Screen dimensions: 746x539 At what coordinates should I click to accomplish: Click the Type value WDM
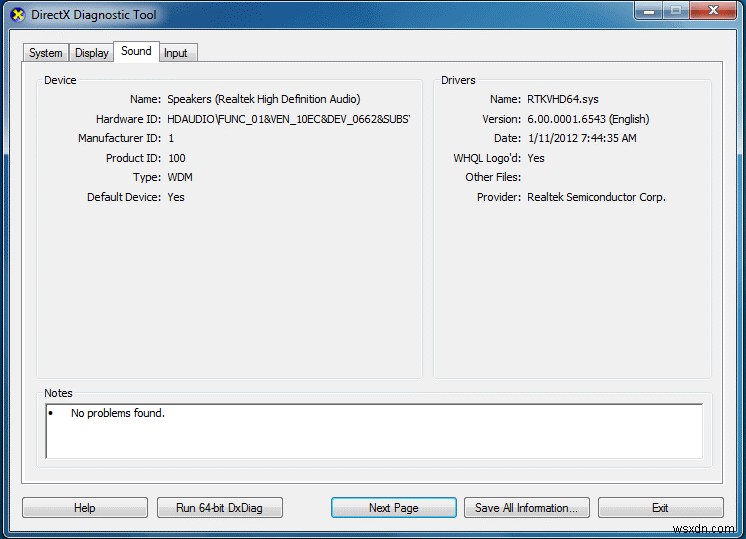[180, 177]
